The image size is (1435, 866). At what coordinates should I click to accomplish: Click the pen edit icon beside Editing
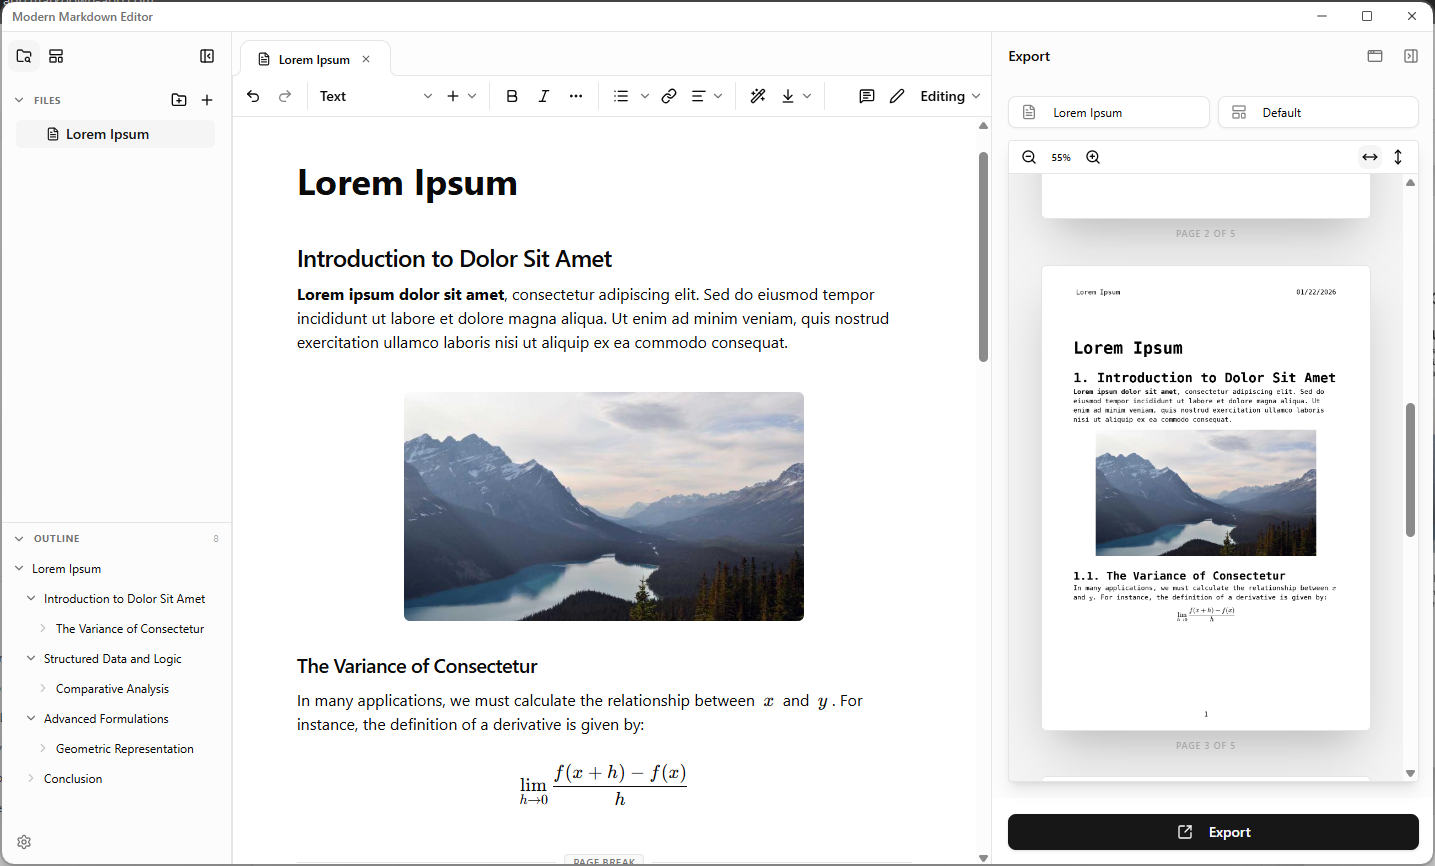coord(897,96)
